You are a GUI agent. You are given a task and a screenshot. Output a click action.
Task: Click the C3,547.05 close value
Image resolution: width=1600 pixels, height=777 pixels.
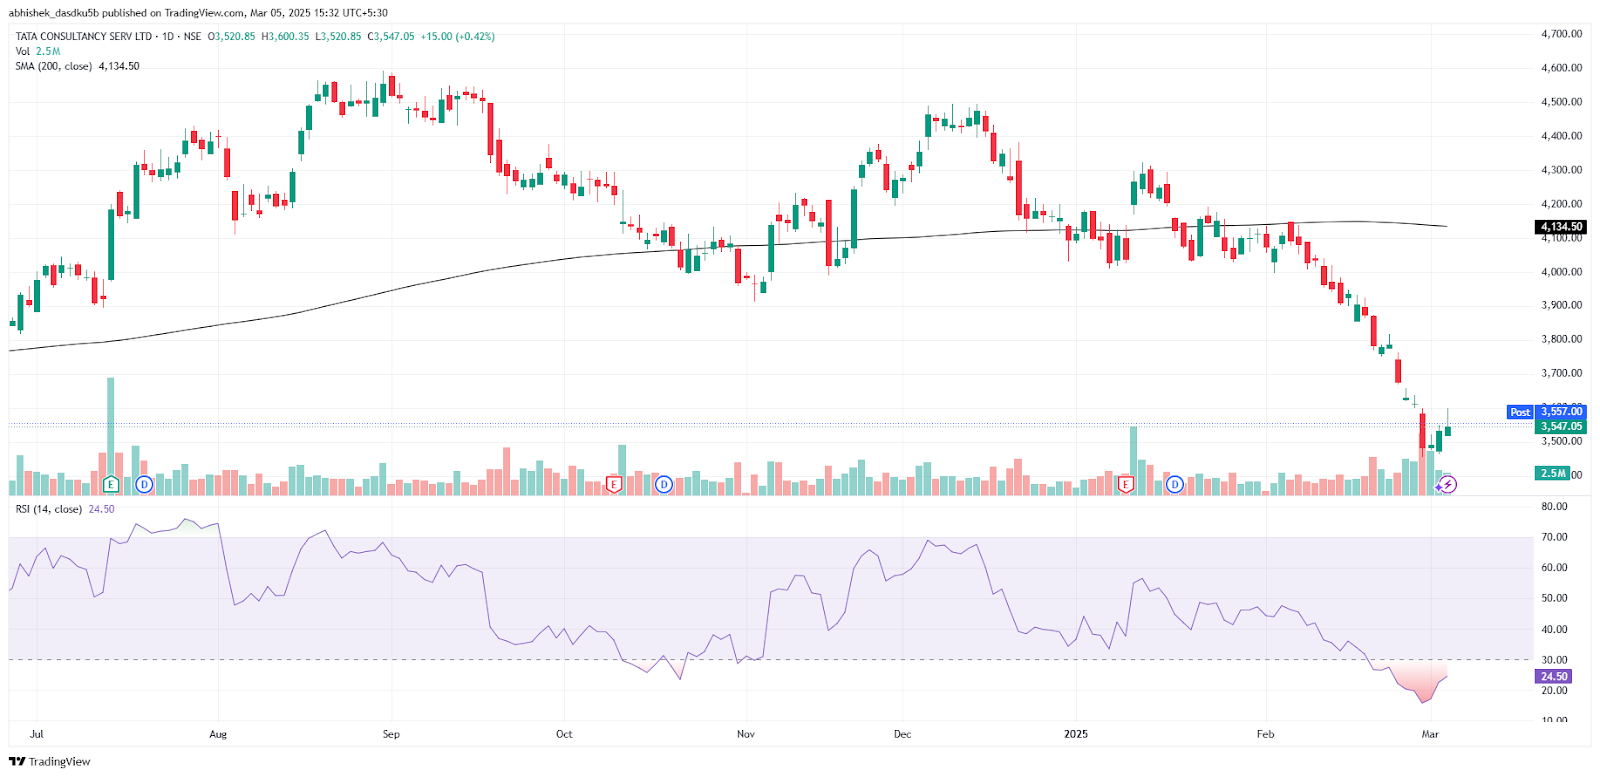[x=391, y=36]
